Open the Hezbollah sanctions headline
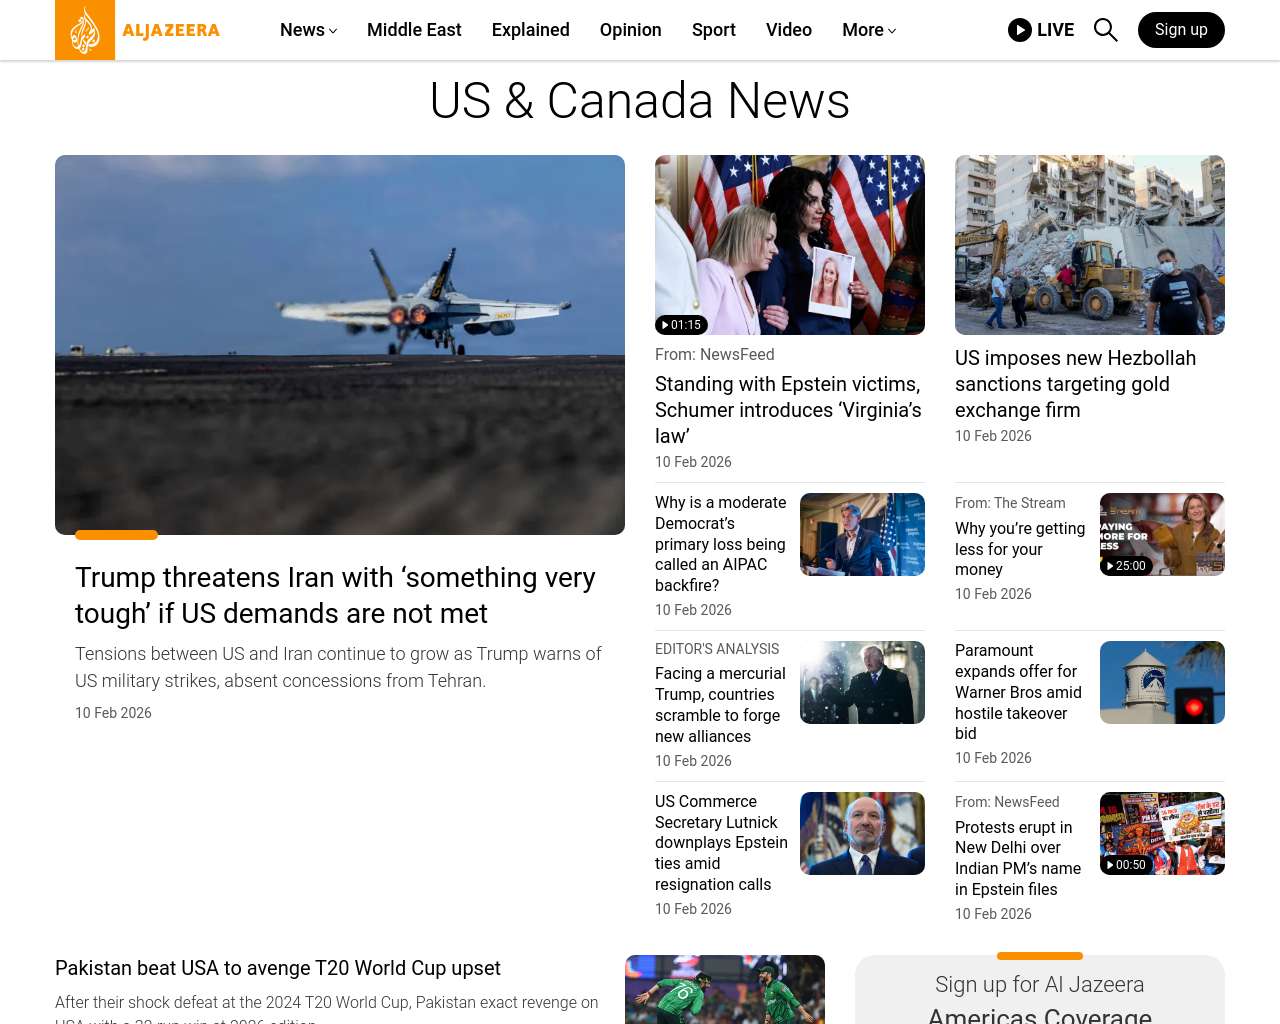Image resolution: width=1280 pixels, height=1024 pixels. [x=1075, y=384]
